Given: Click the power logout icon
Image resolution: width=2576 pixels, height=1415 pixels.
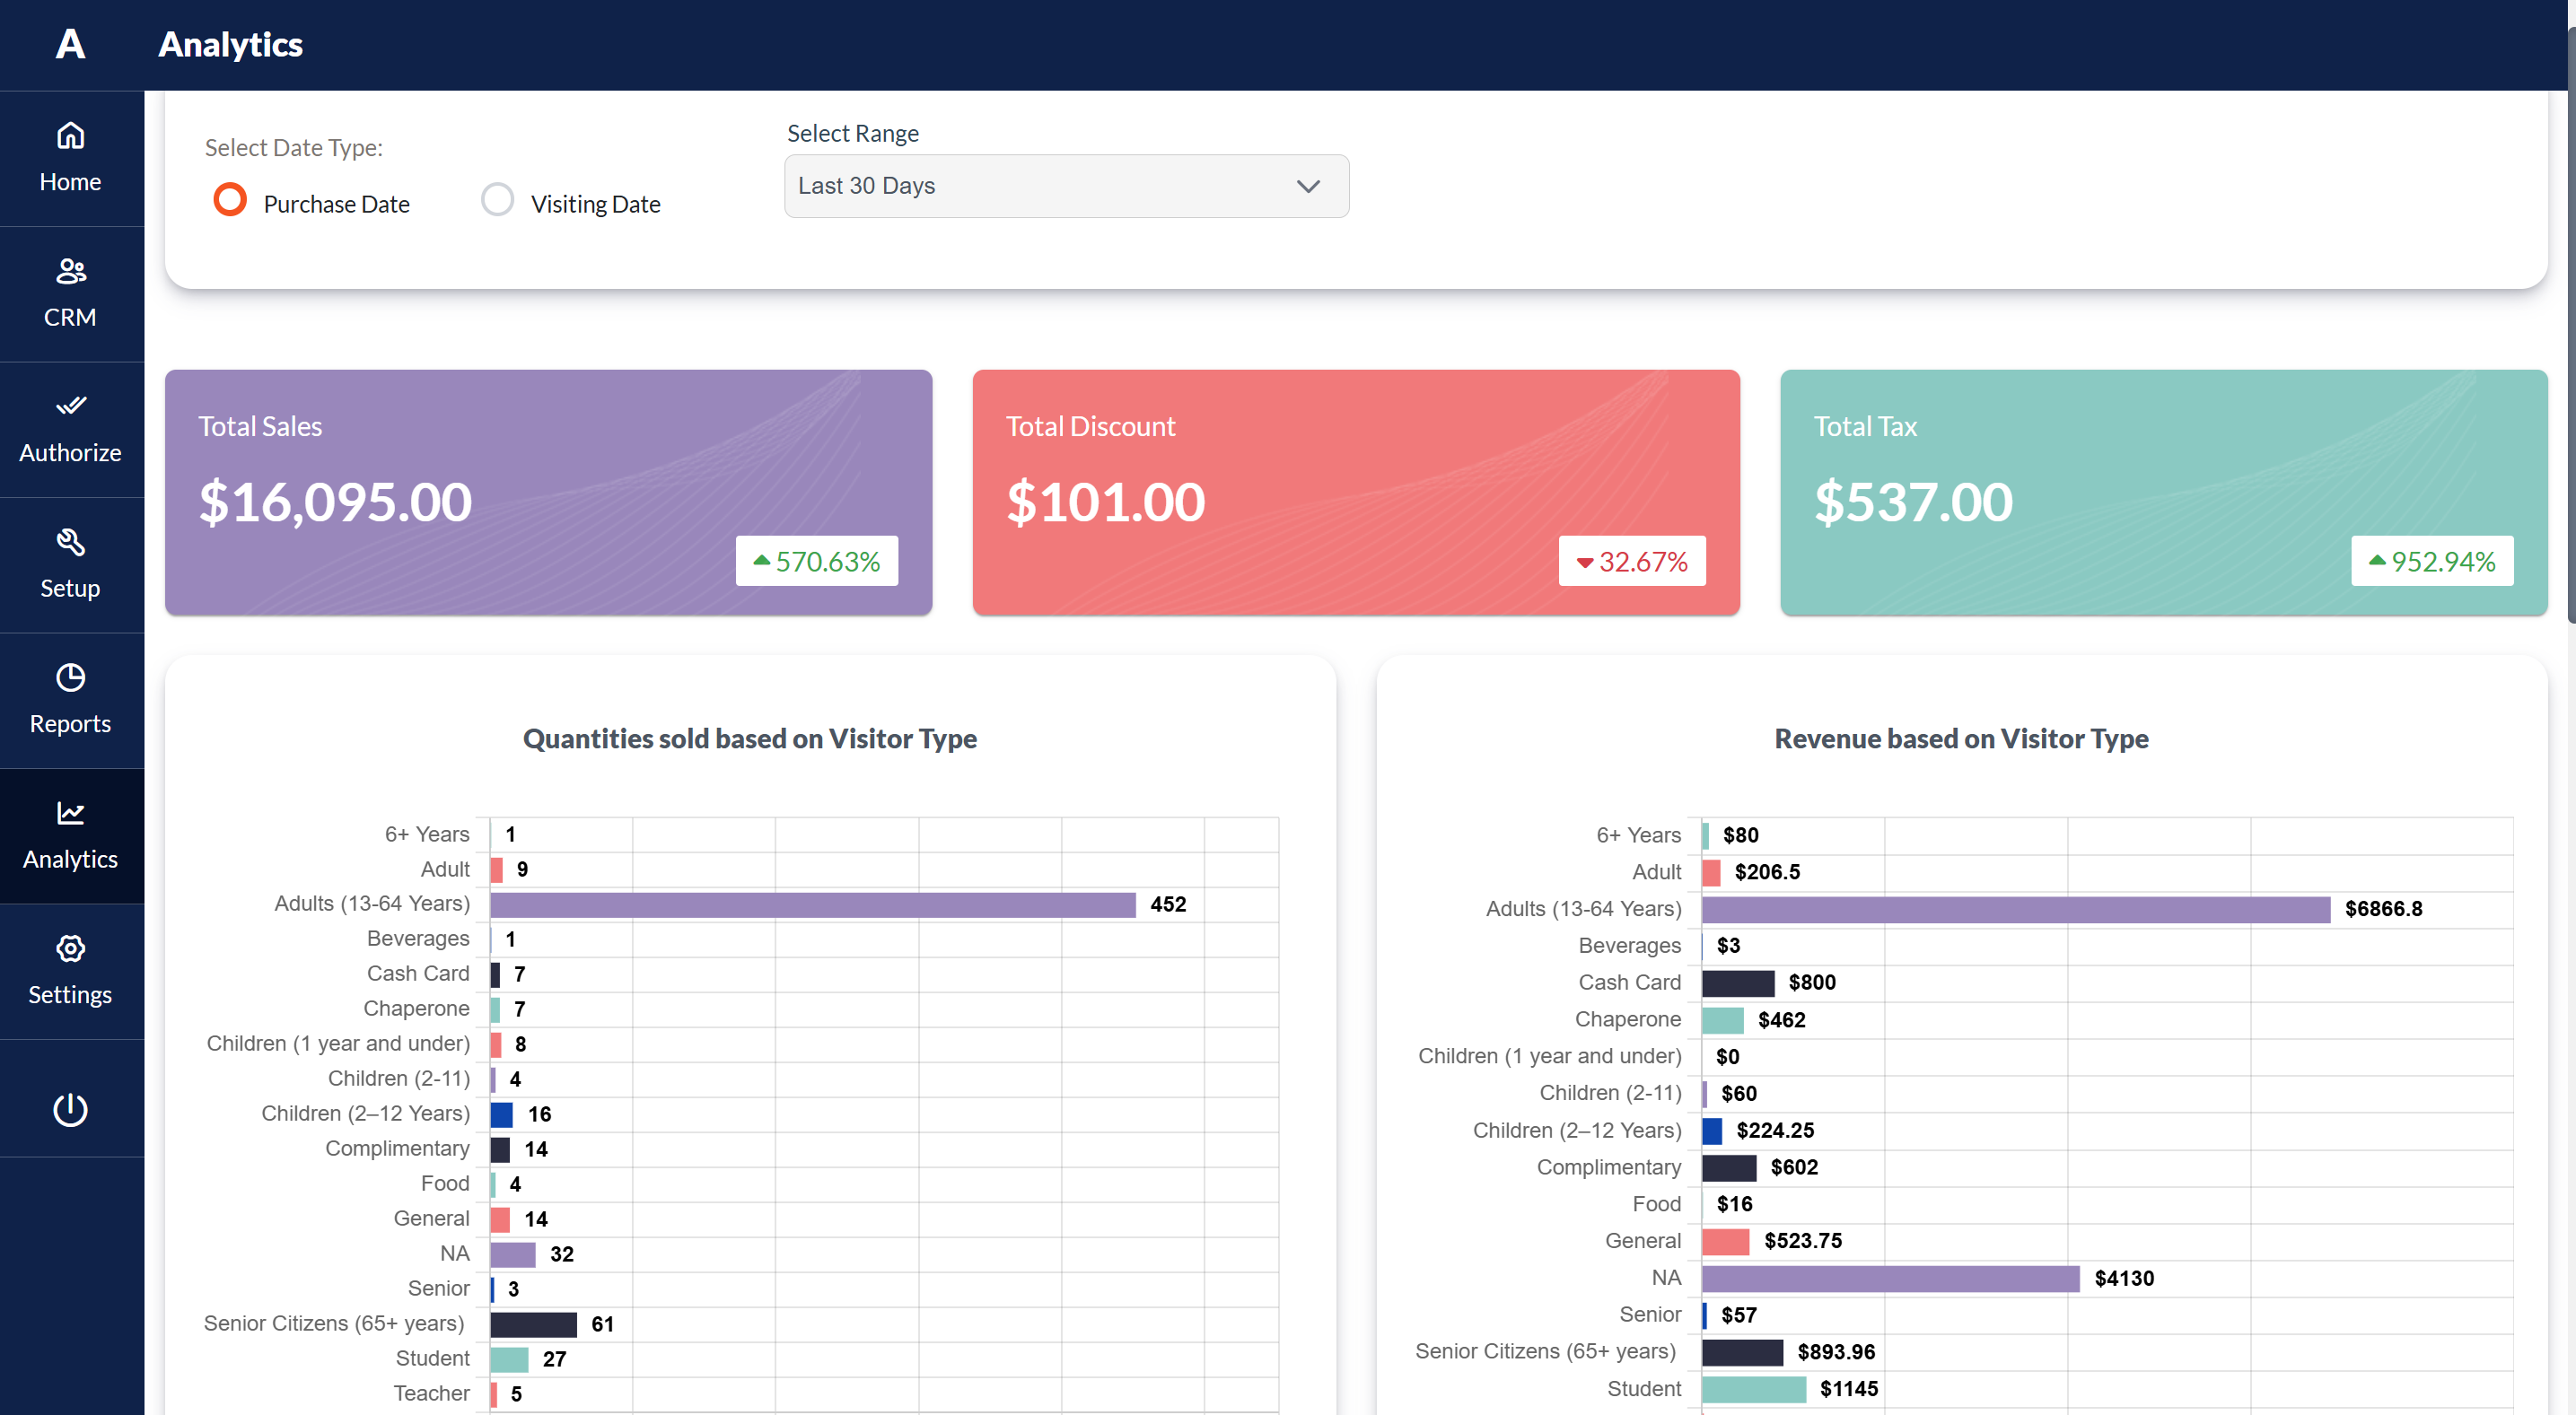Looking at the screenshot, I should [x=70, y=1109].
